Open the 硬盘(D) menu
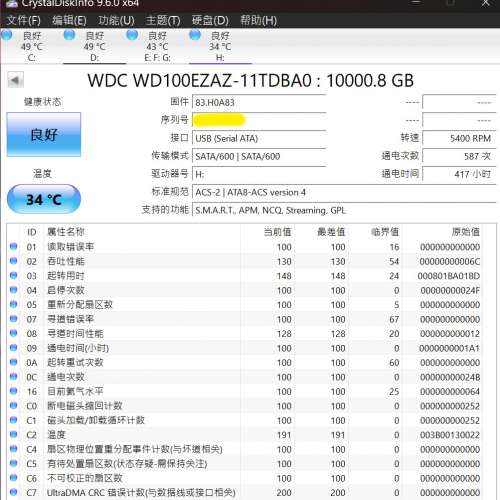 pyautogui.click(x=210, y=21)
